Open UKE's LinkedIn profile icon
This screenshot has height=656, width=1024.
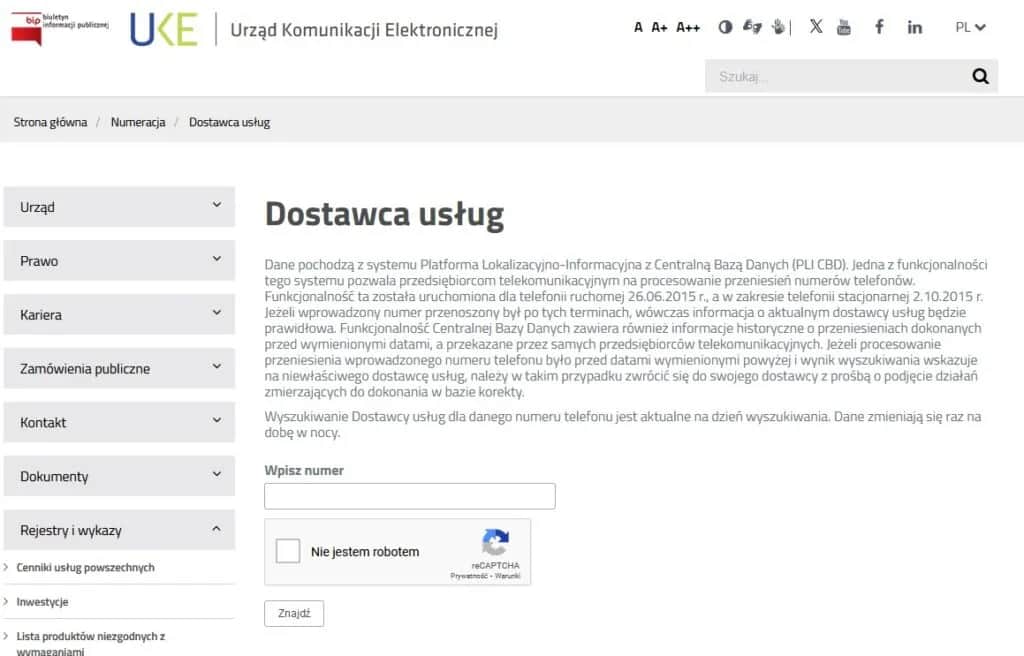914,27
